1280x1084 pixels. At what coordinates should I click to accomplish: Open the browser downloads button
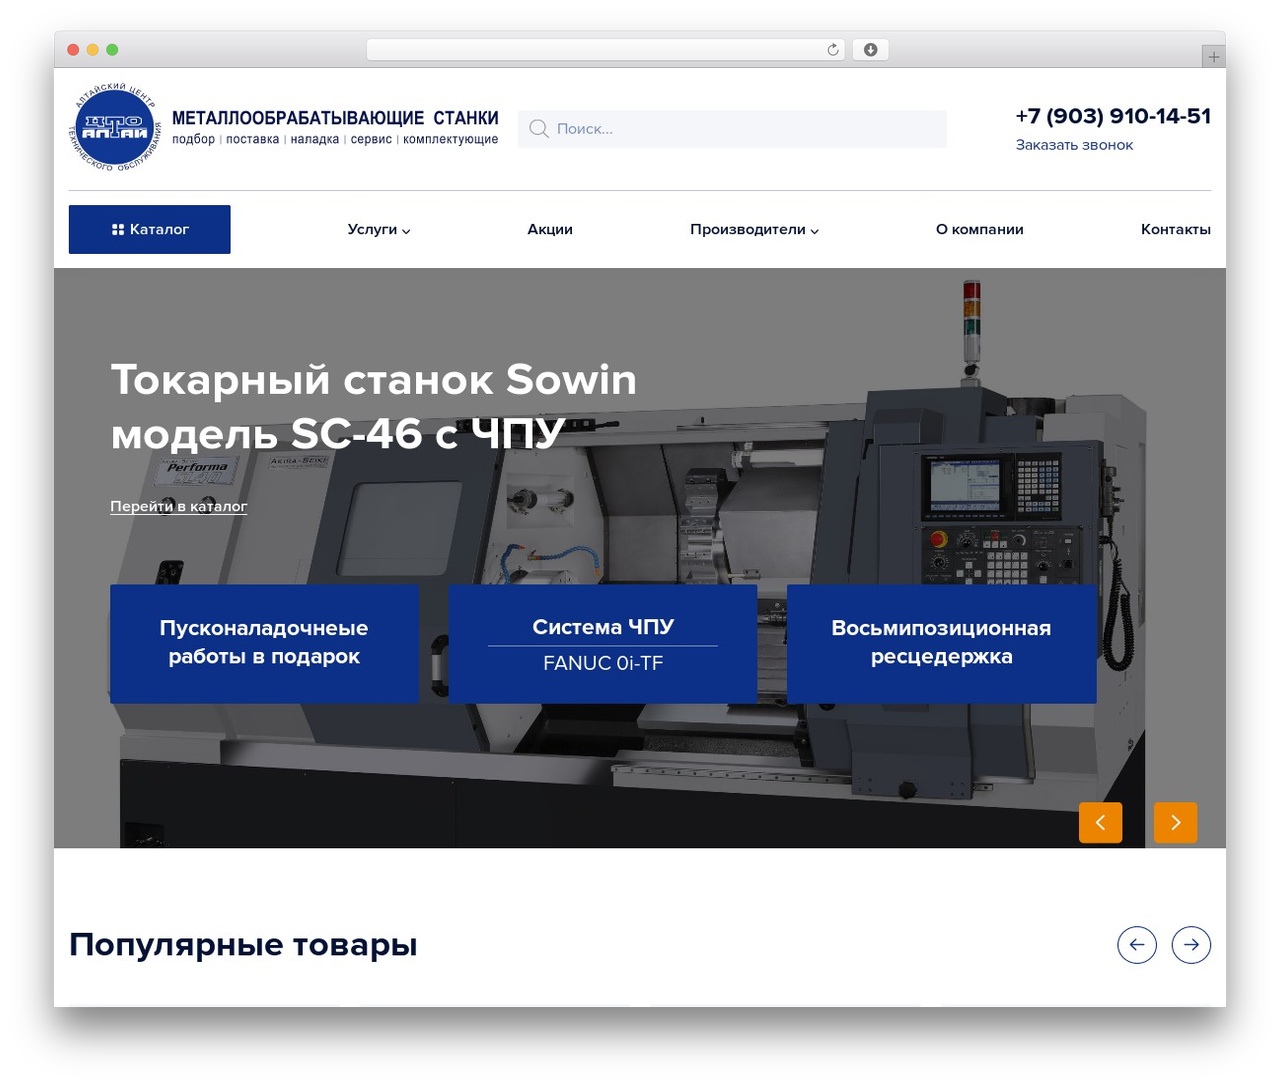(870, 50)
